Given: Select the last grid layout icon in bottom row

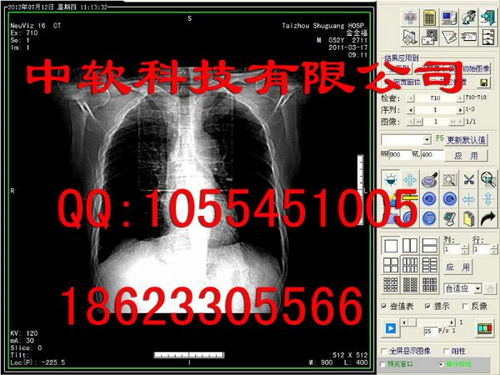Looking at the screenshot, I should [429, 285].
